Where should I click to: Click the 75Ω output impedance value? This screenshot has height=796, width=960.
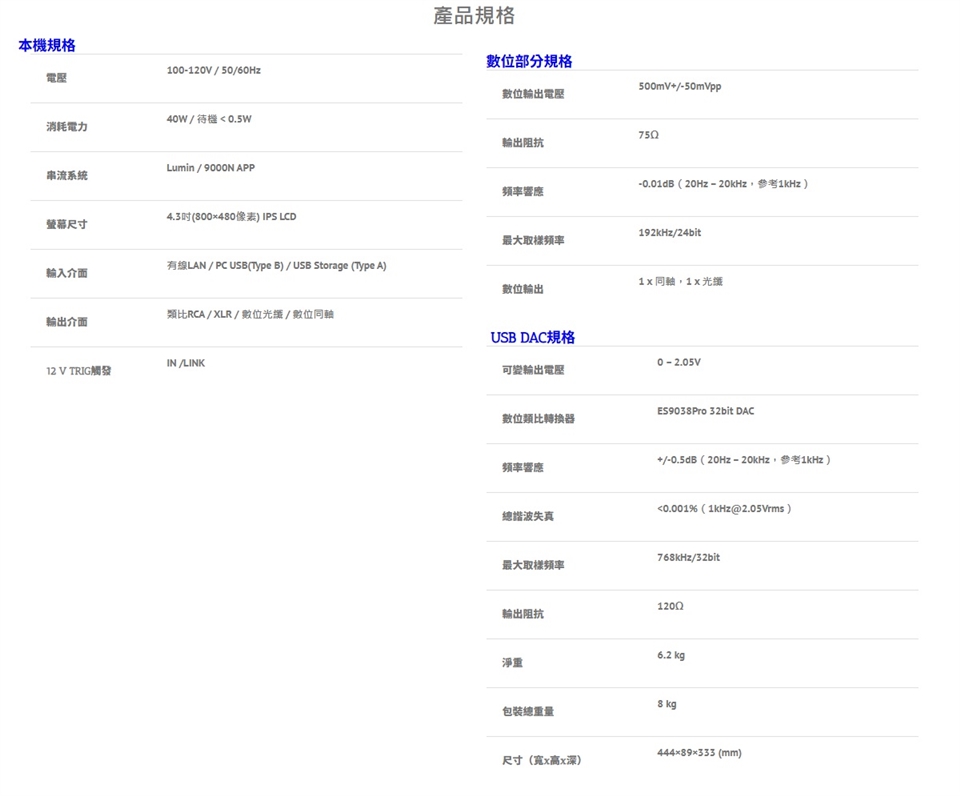coord(648,135)
